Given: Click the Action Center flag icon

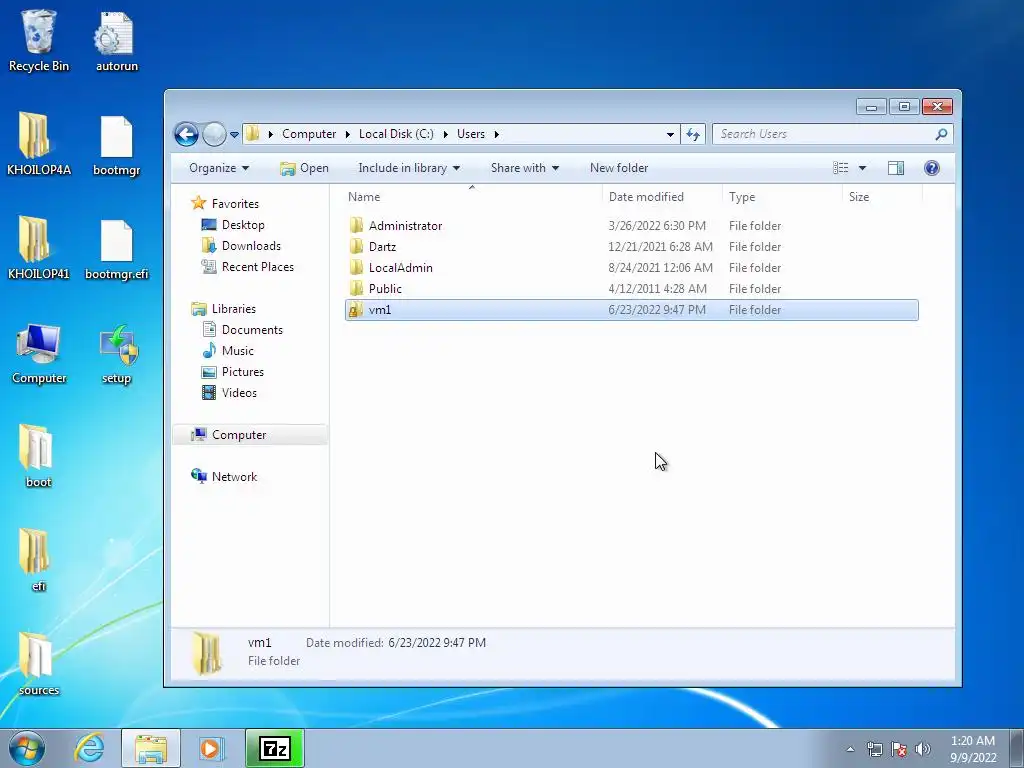Looking at the screenshot, I should pyautogui.click(x=899, y=749).
